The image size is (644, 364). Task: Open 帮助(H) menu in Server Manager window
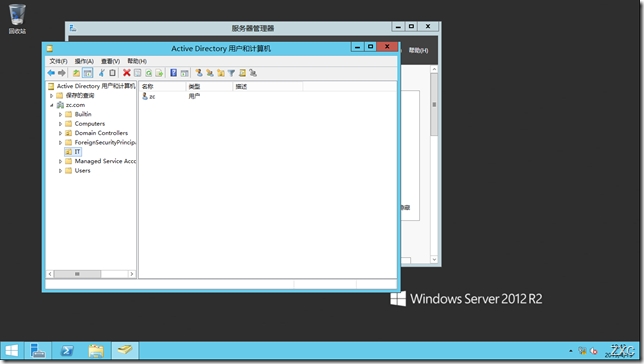coord(418,51)
